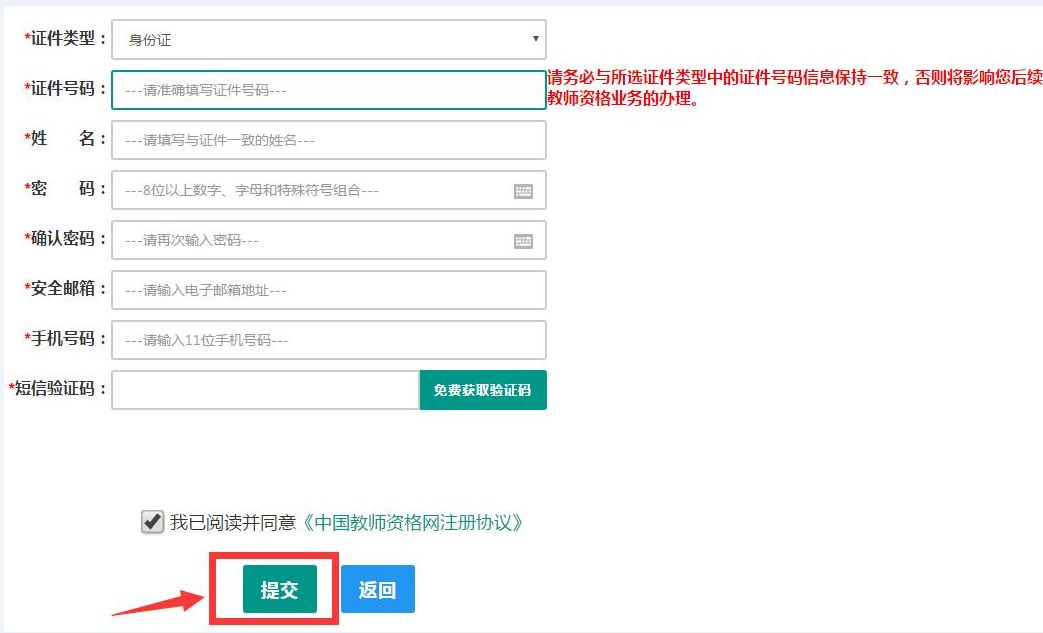Click the 确认密码 input field
The height and width of the screenshot is (633, 1043).
click(x=329, y=240)
